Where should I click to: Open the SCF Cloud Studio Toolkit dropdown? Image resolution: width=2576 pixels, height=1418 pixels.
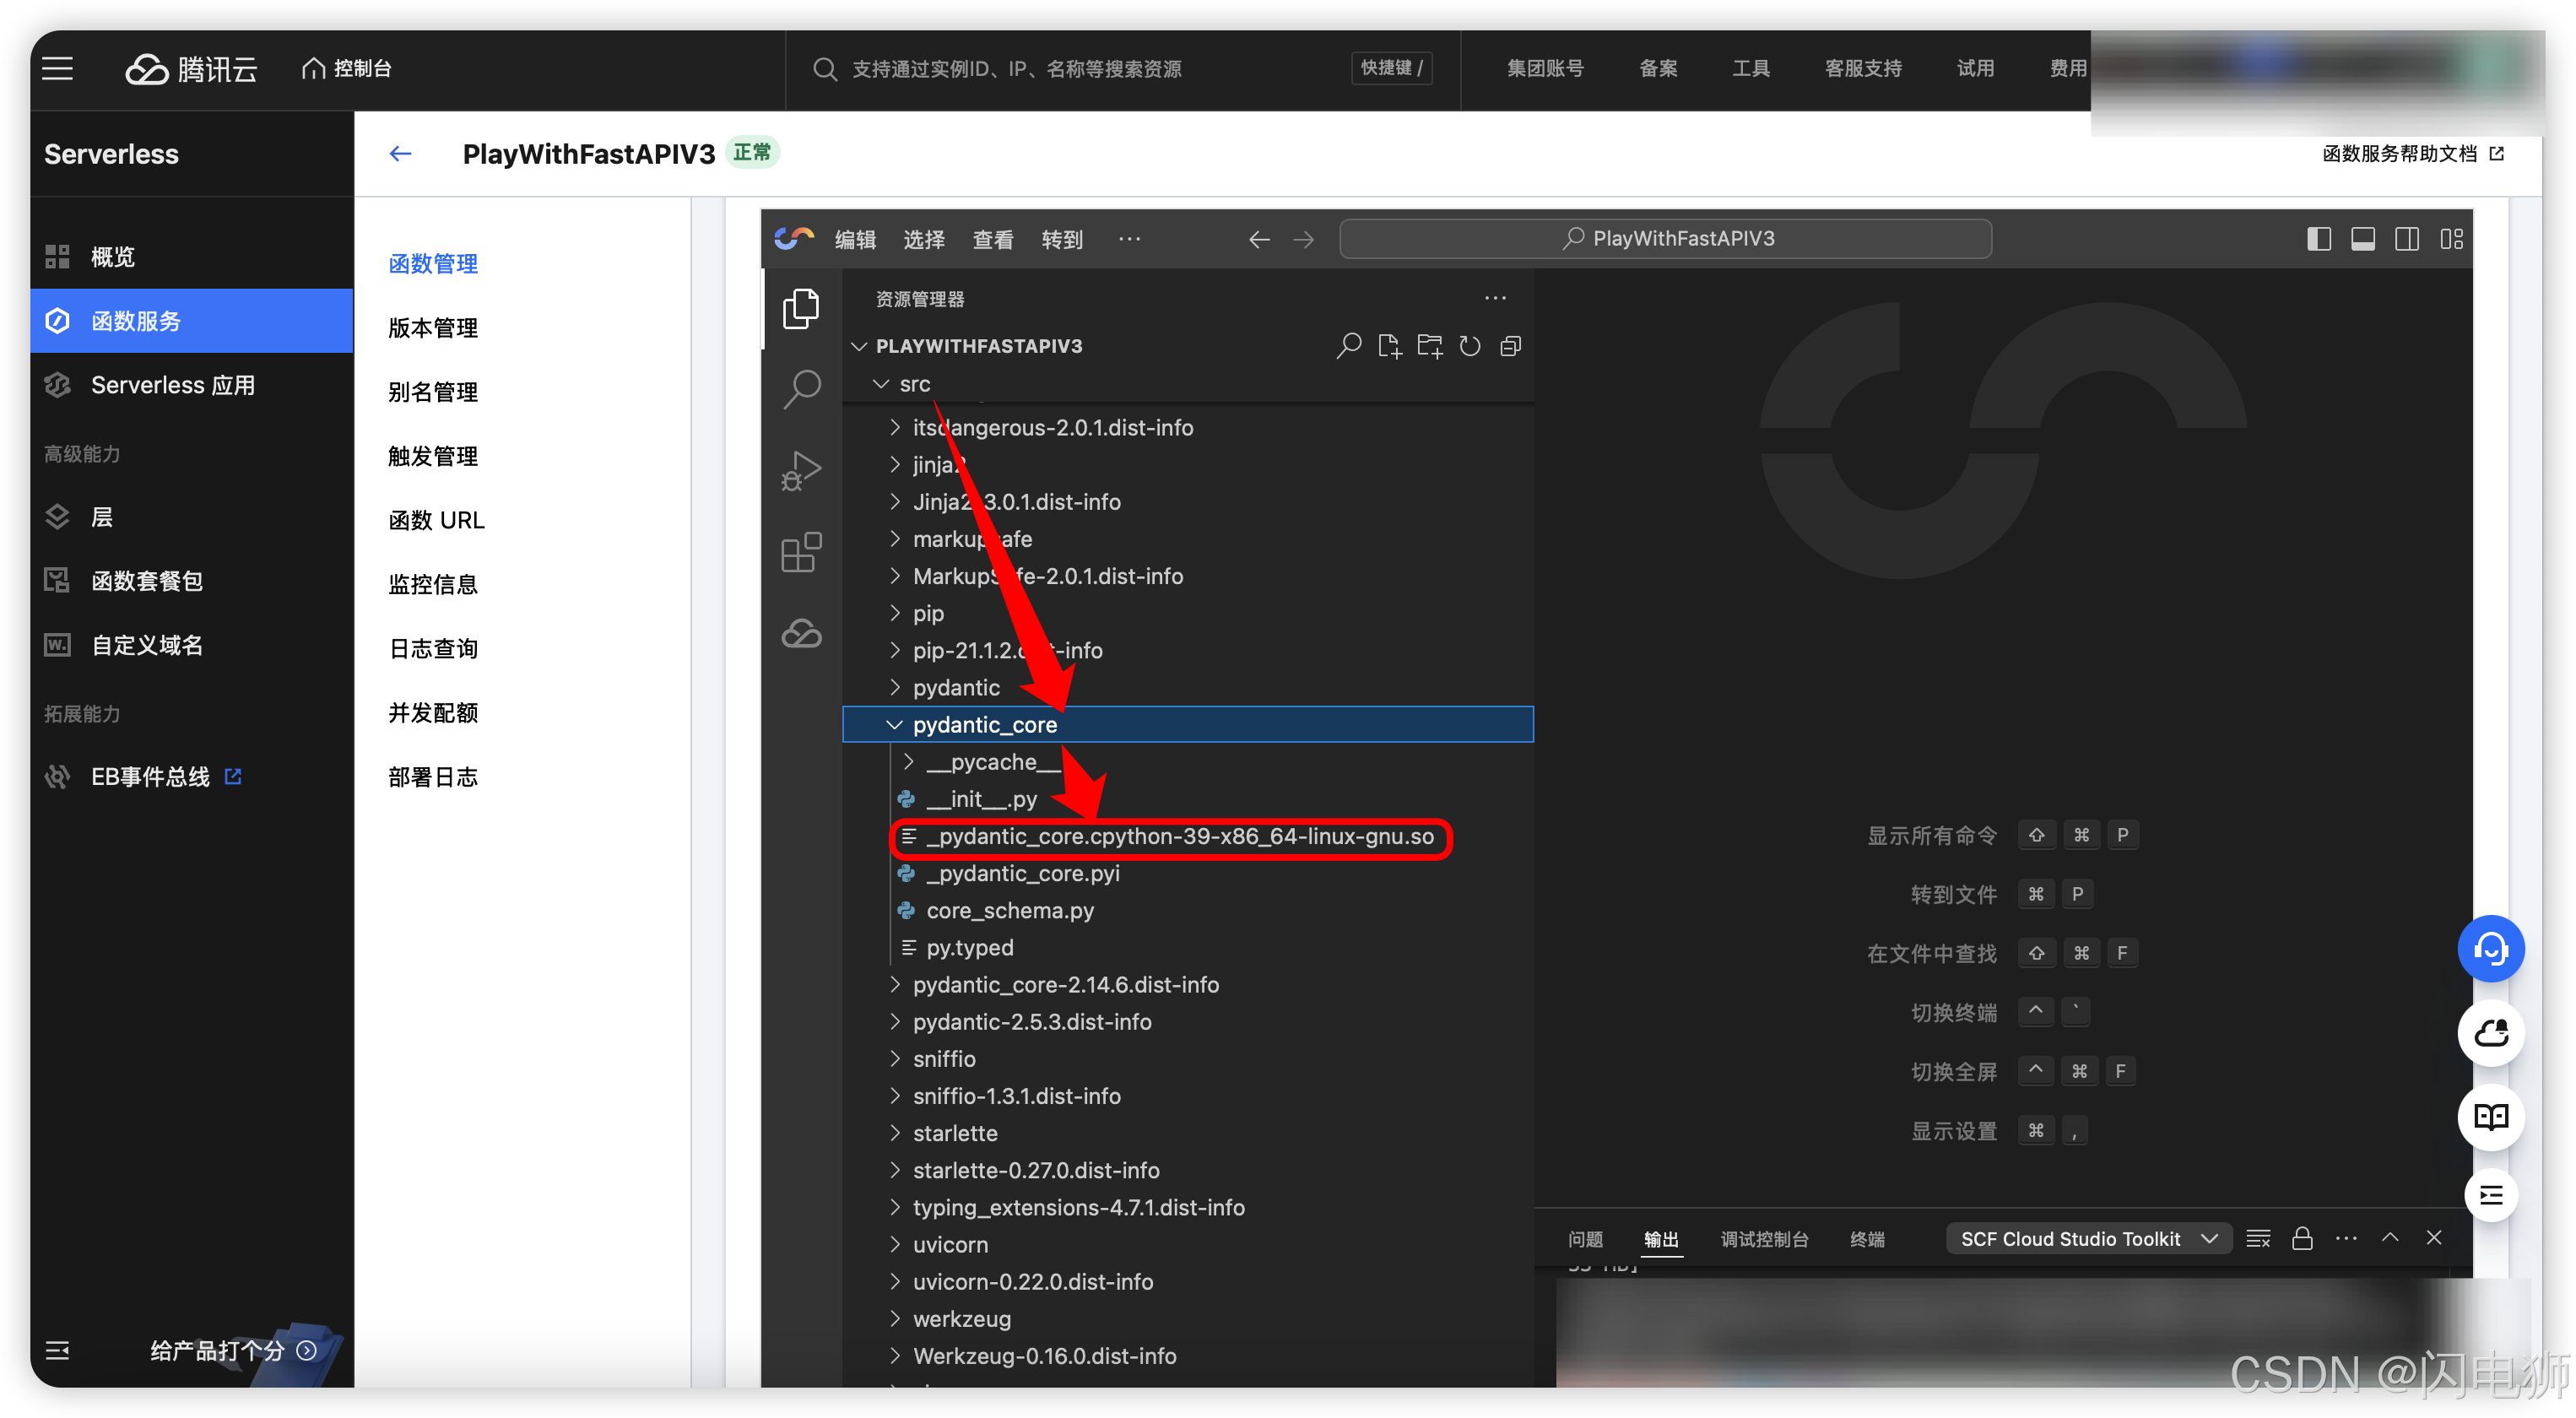coord(2088,1239)
